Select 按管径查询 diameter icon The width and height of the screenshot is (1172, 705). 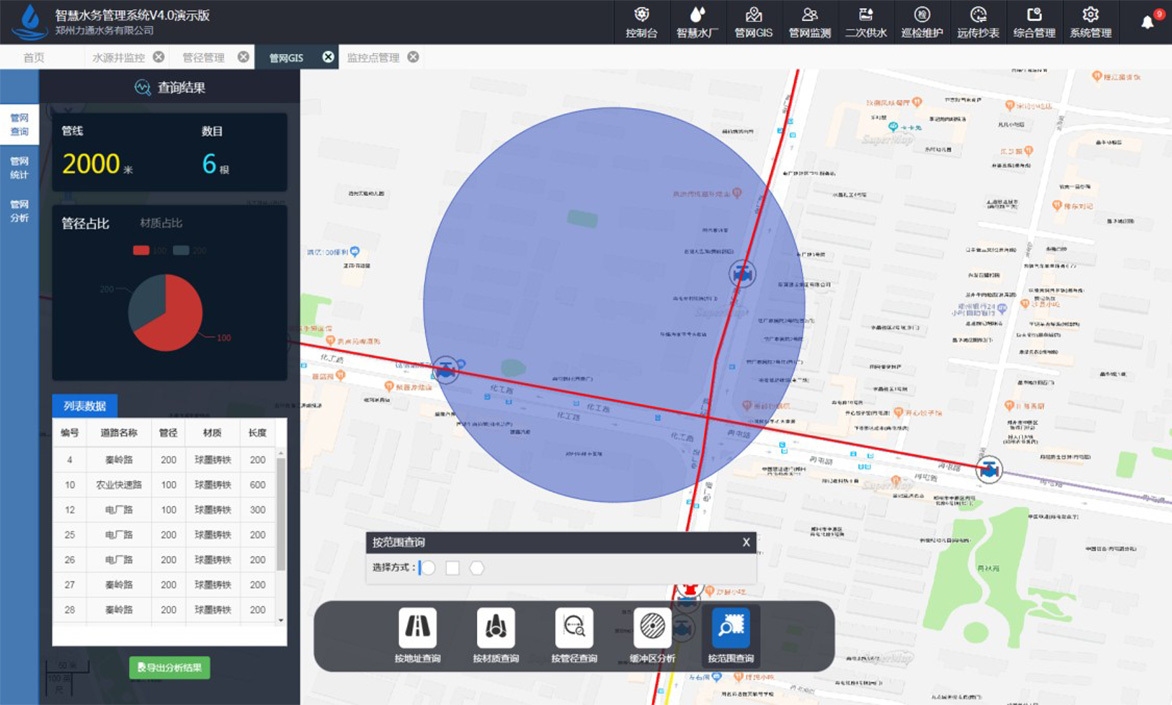coord(574,627)
